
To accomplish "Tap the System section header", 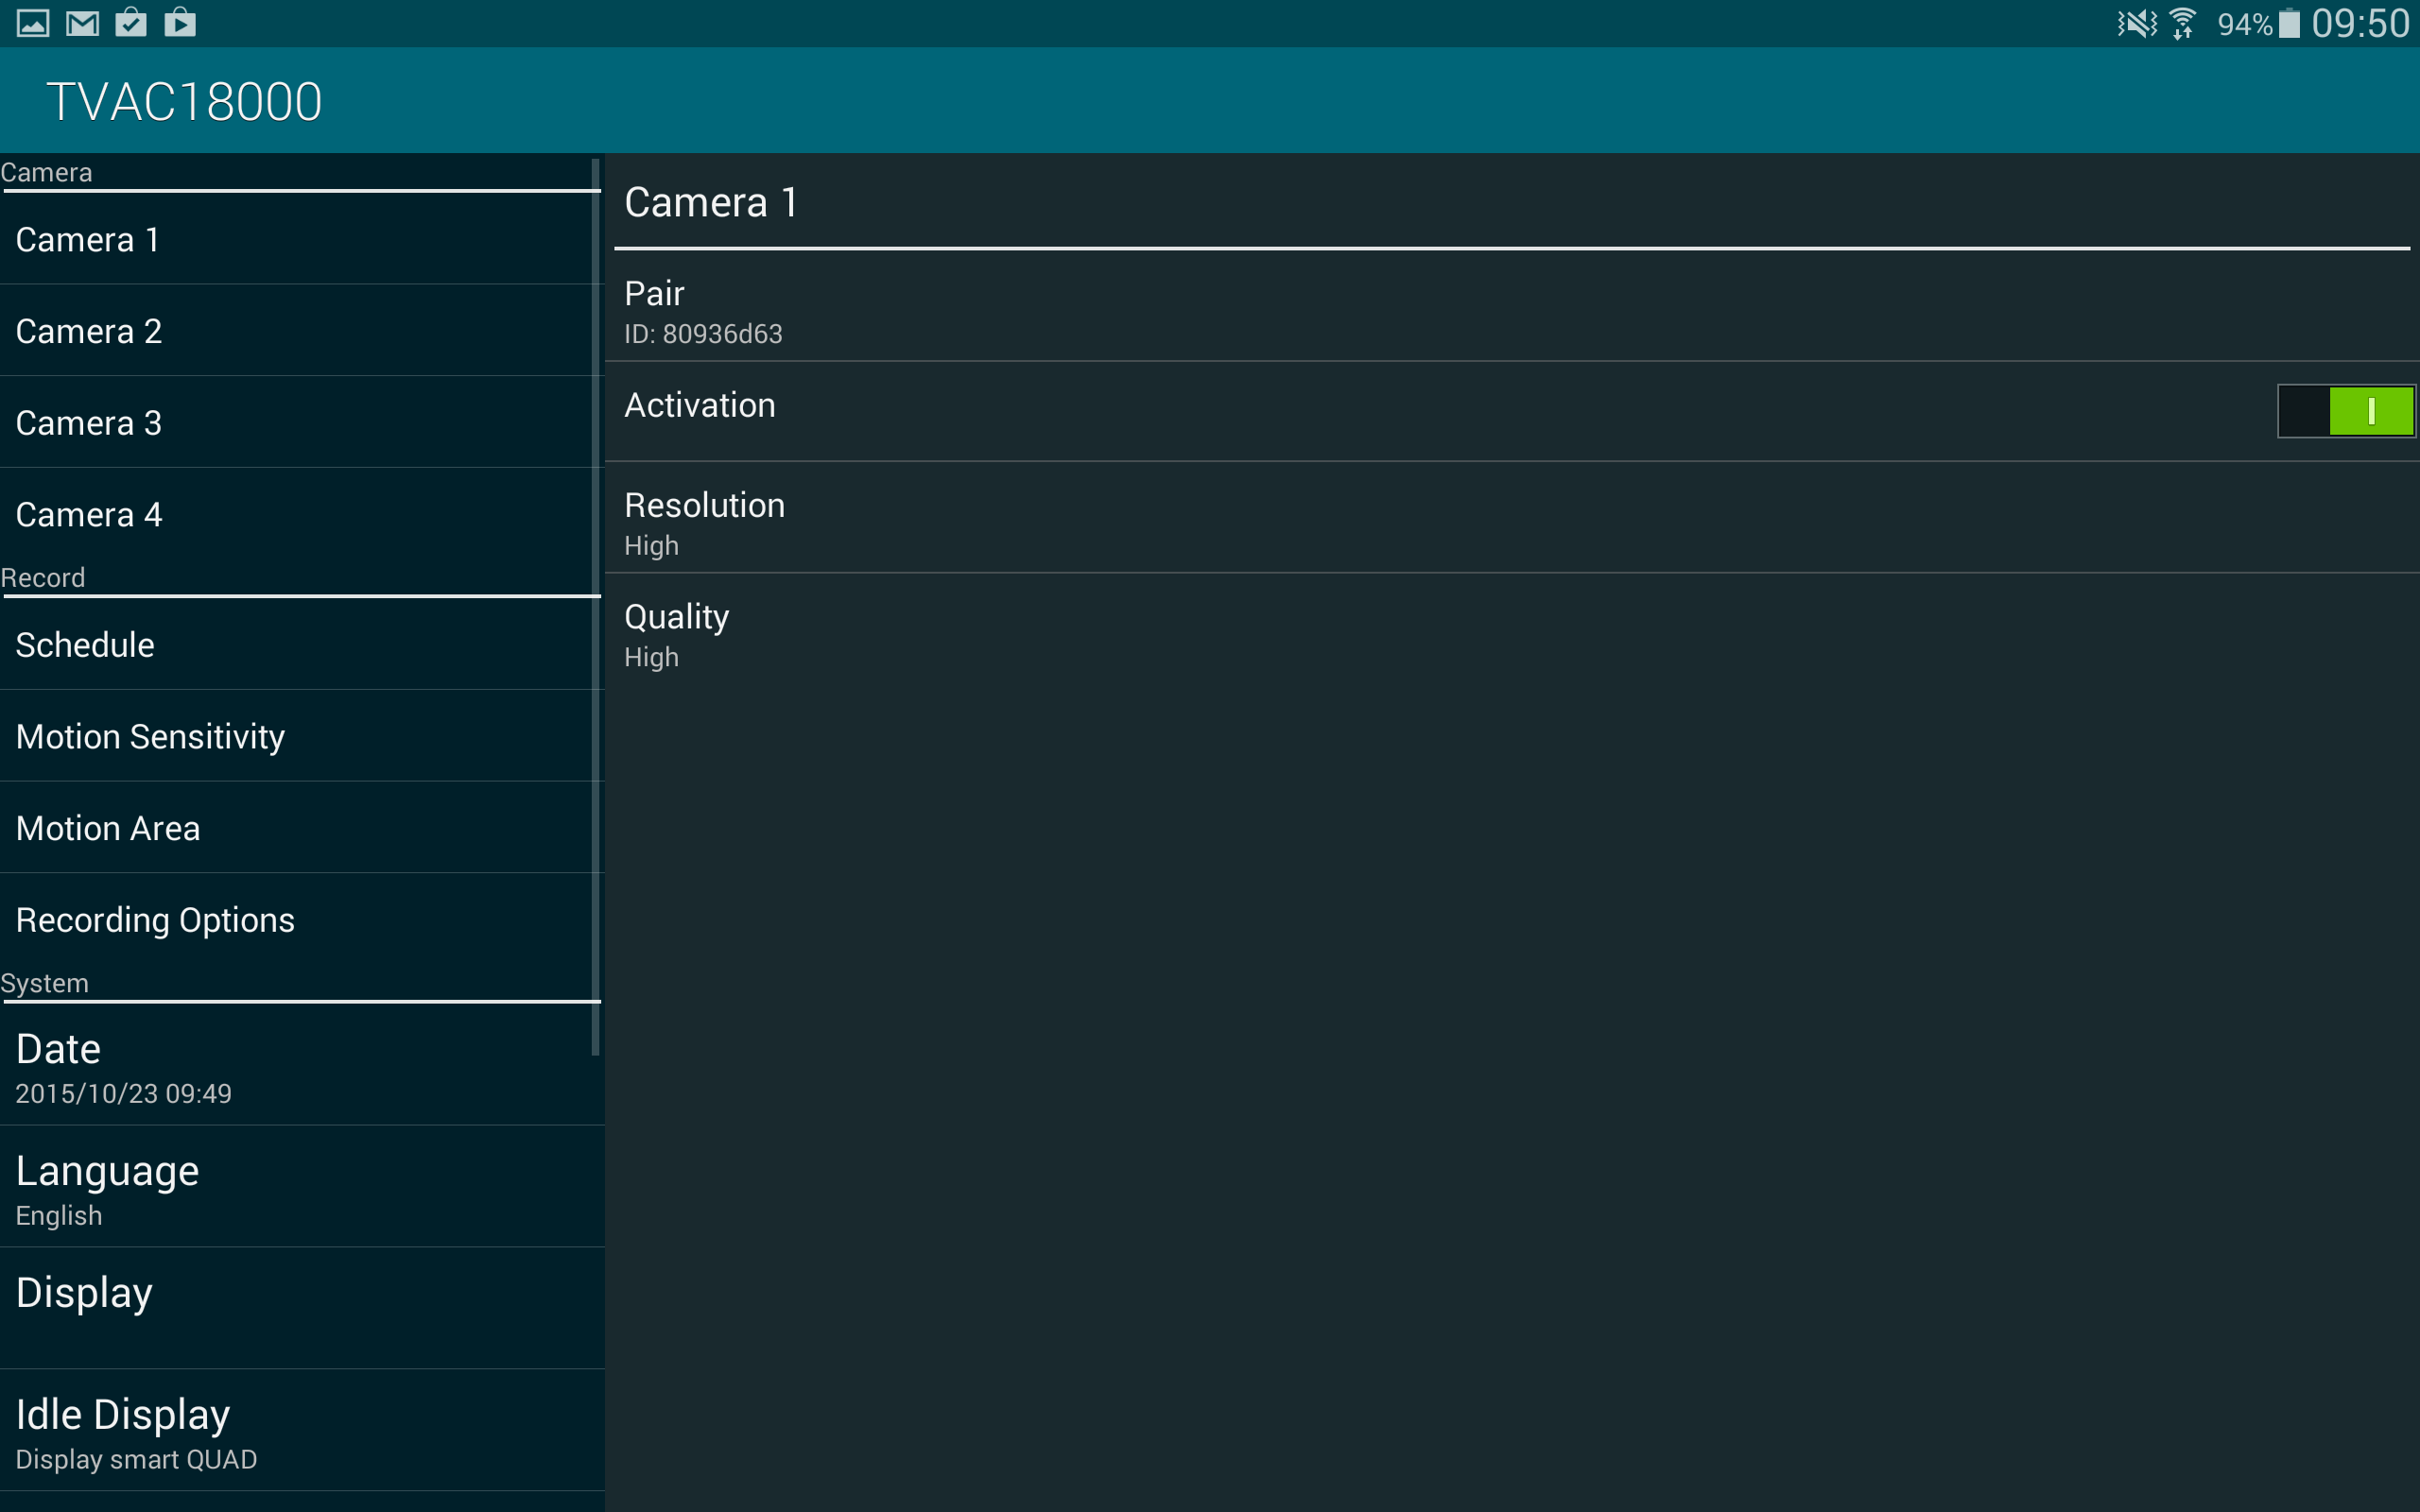I will [45, 983].
